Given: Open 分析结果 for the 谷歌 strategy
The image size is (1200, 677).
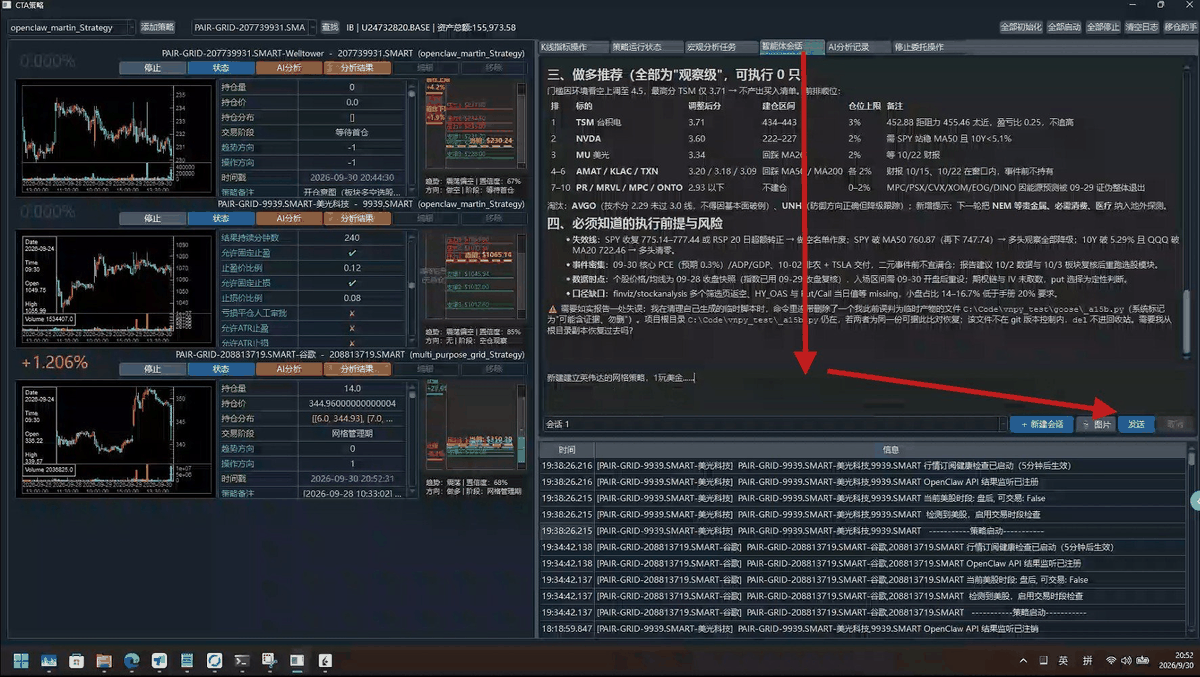Looking at the screenshot, I should pyautogui.click(x=357, y=369).
